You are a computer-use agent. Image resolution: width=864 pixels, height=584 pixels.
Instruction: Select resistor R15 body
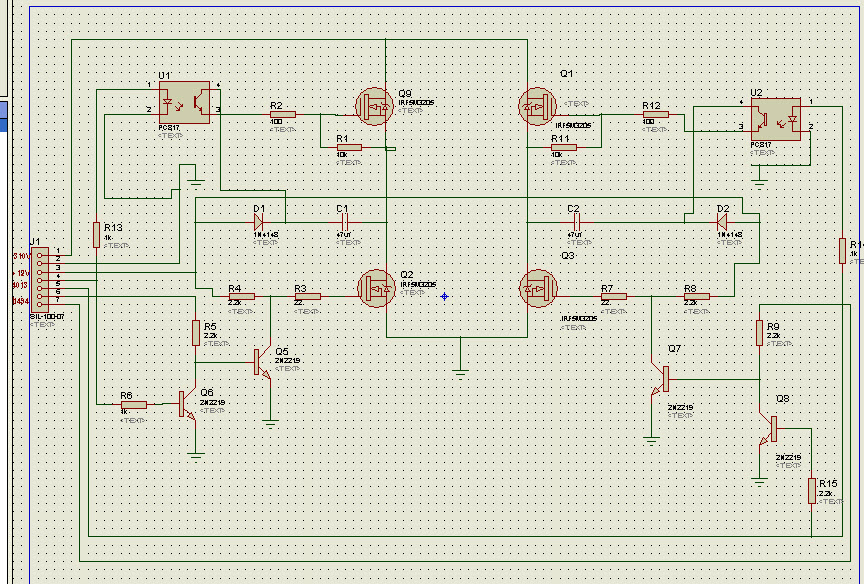coord(812,491)
